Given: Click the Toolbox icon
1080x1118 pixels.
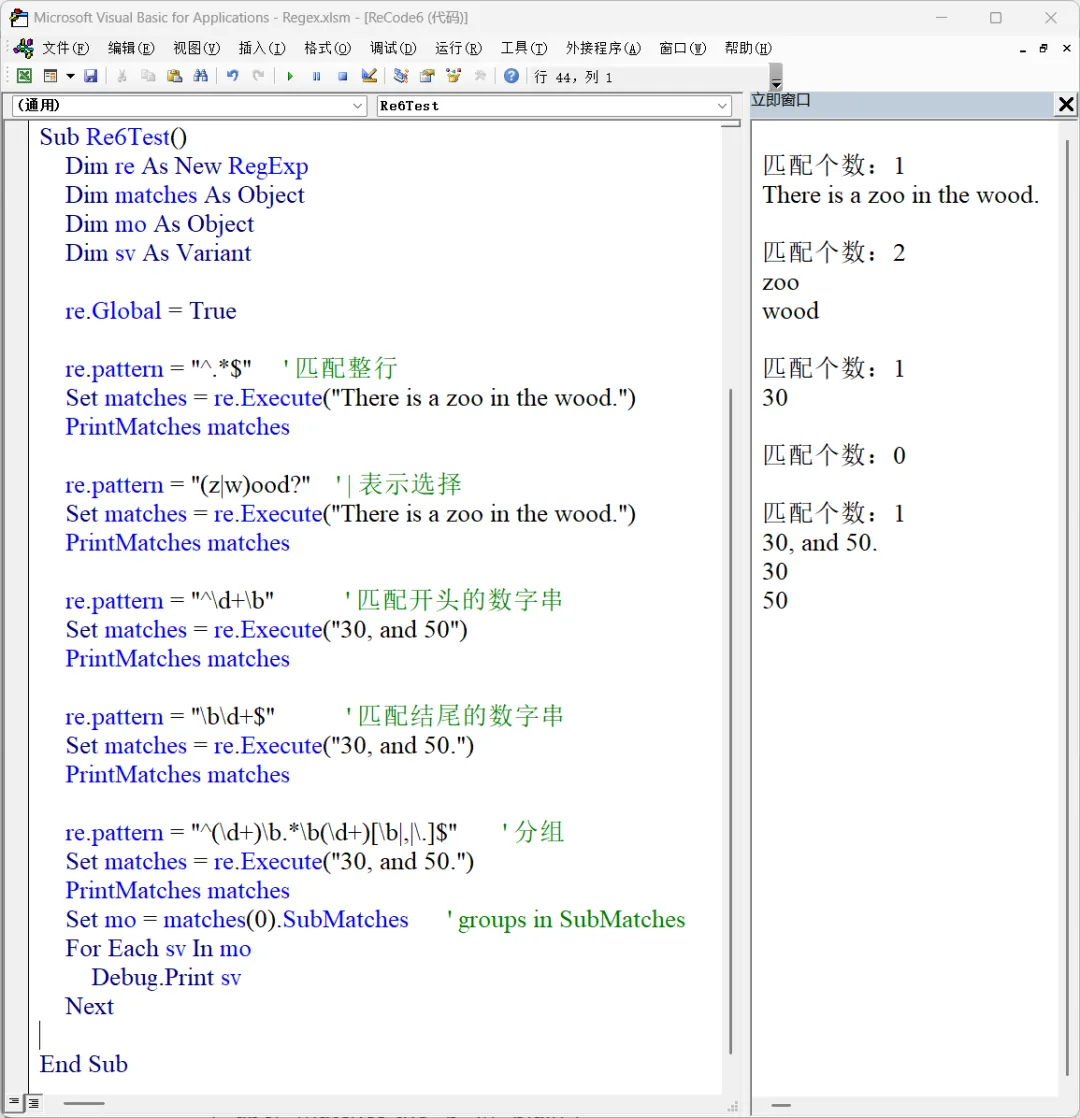Looking at the screenshot, I should coord(480,76).
